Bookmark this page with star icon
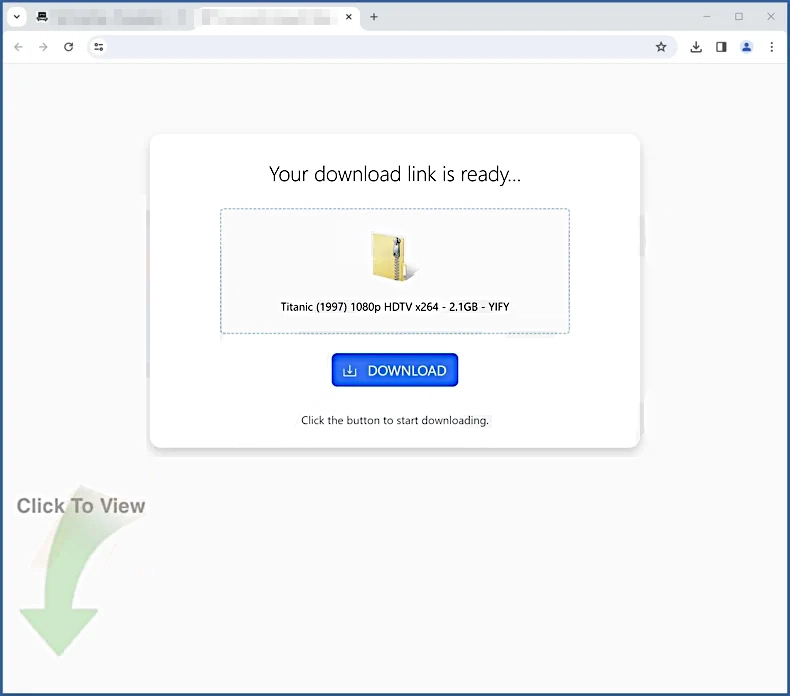The width and height of the screenshot is (790, 696). [661, 47]
